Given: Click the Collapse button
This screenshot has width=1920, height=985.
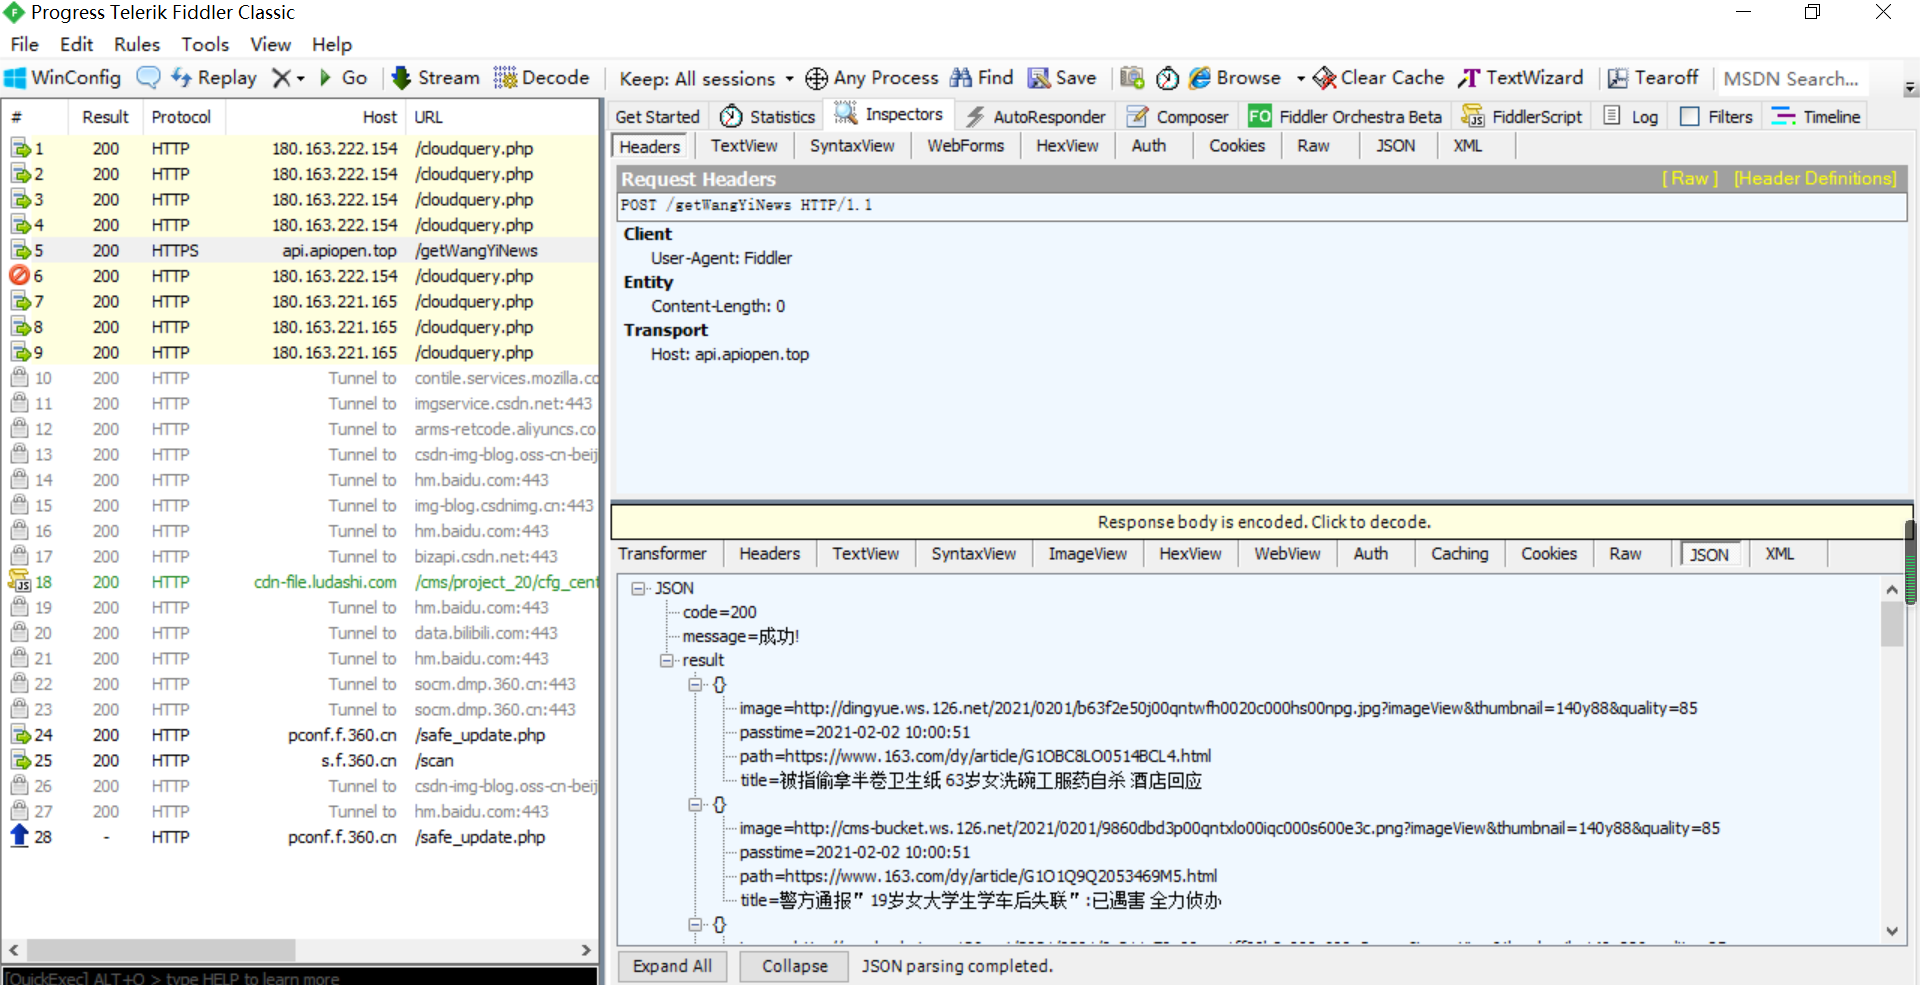Looking at the screenshot, I should click(x=794, y=966).
